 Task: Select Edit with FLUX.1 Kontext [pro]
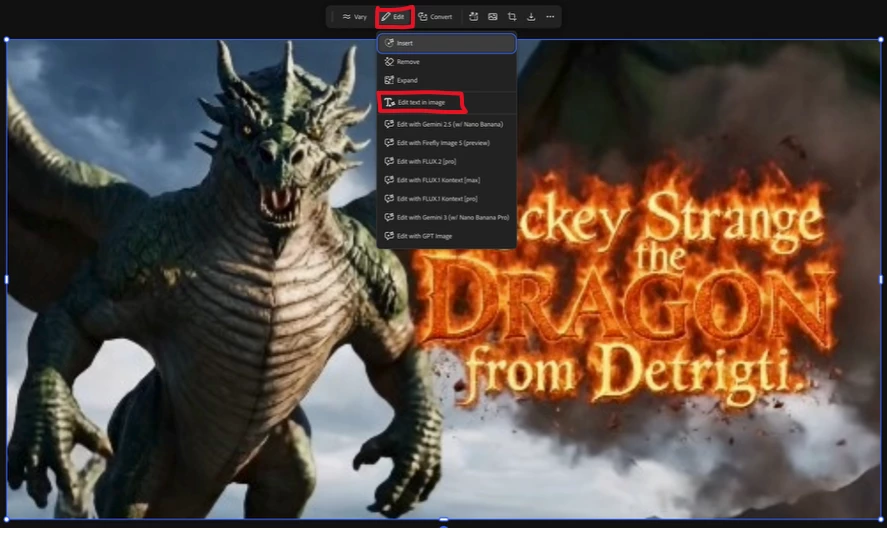point(446,199)
